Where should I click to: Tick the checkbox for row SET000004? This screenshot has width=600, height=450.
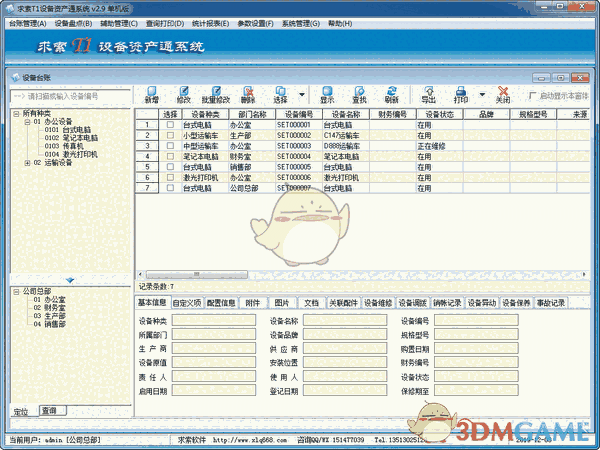click(170, 157)
